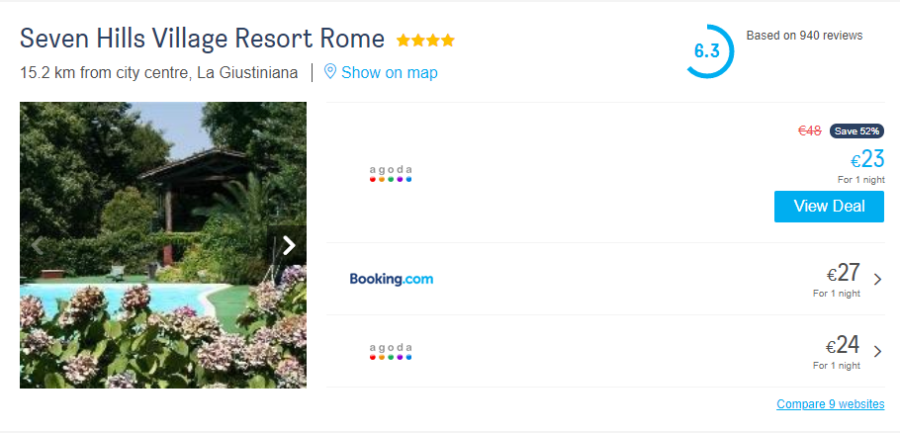Click the Booking.com logo
Screen dimensions: 900x433
tap(391, 279)
